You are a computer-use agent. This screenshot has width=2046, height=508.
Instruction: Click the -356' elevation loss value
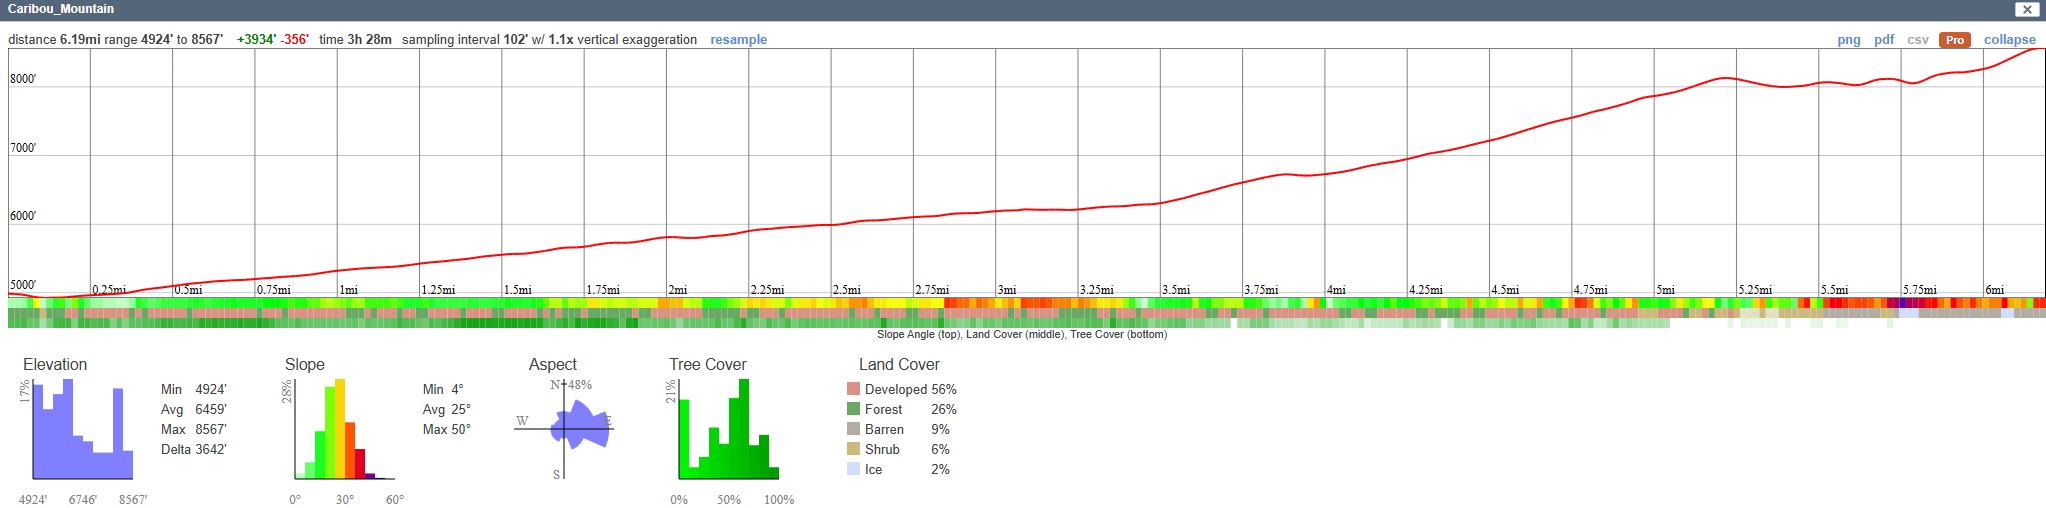pos(294,40)
